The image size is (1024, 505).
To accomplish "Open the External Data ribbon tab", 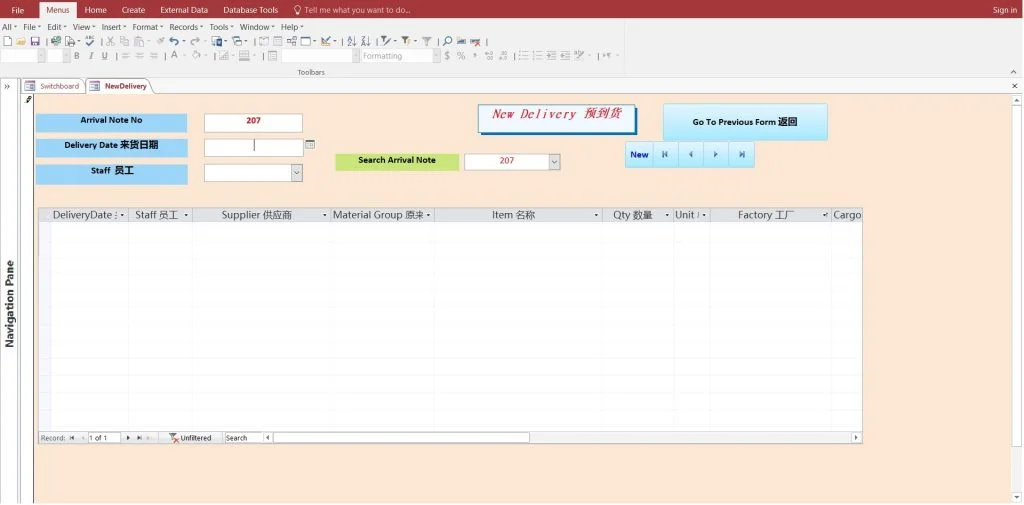I will coord(184,10).
